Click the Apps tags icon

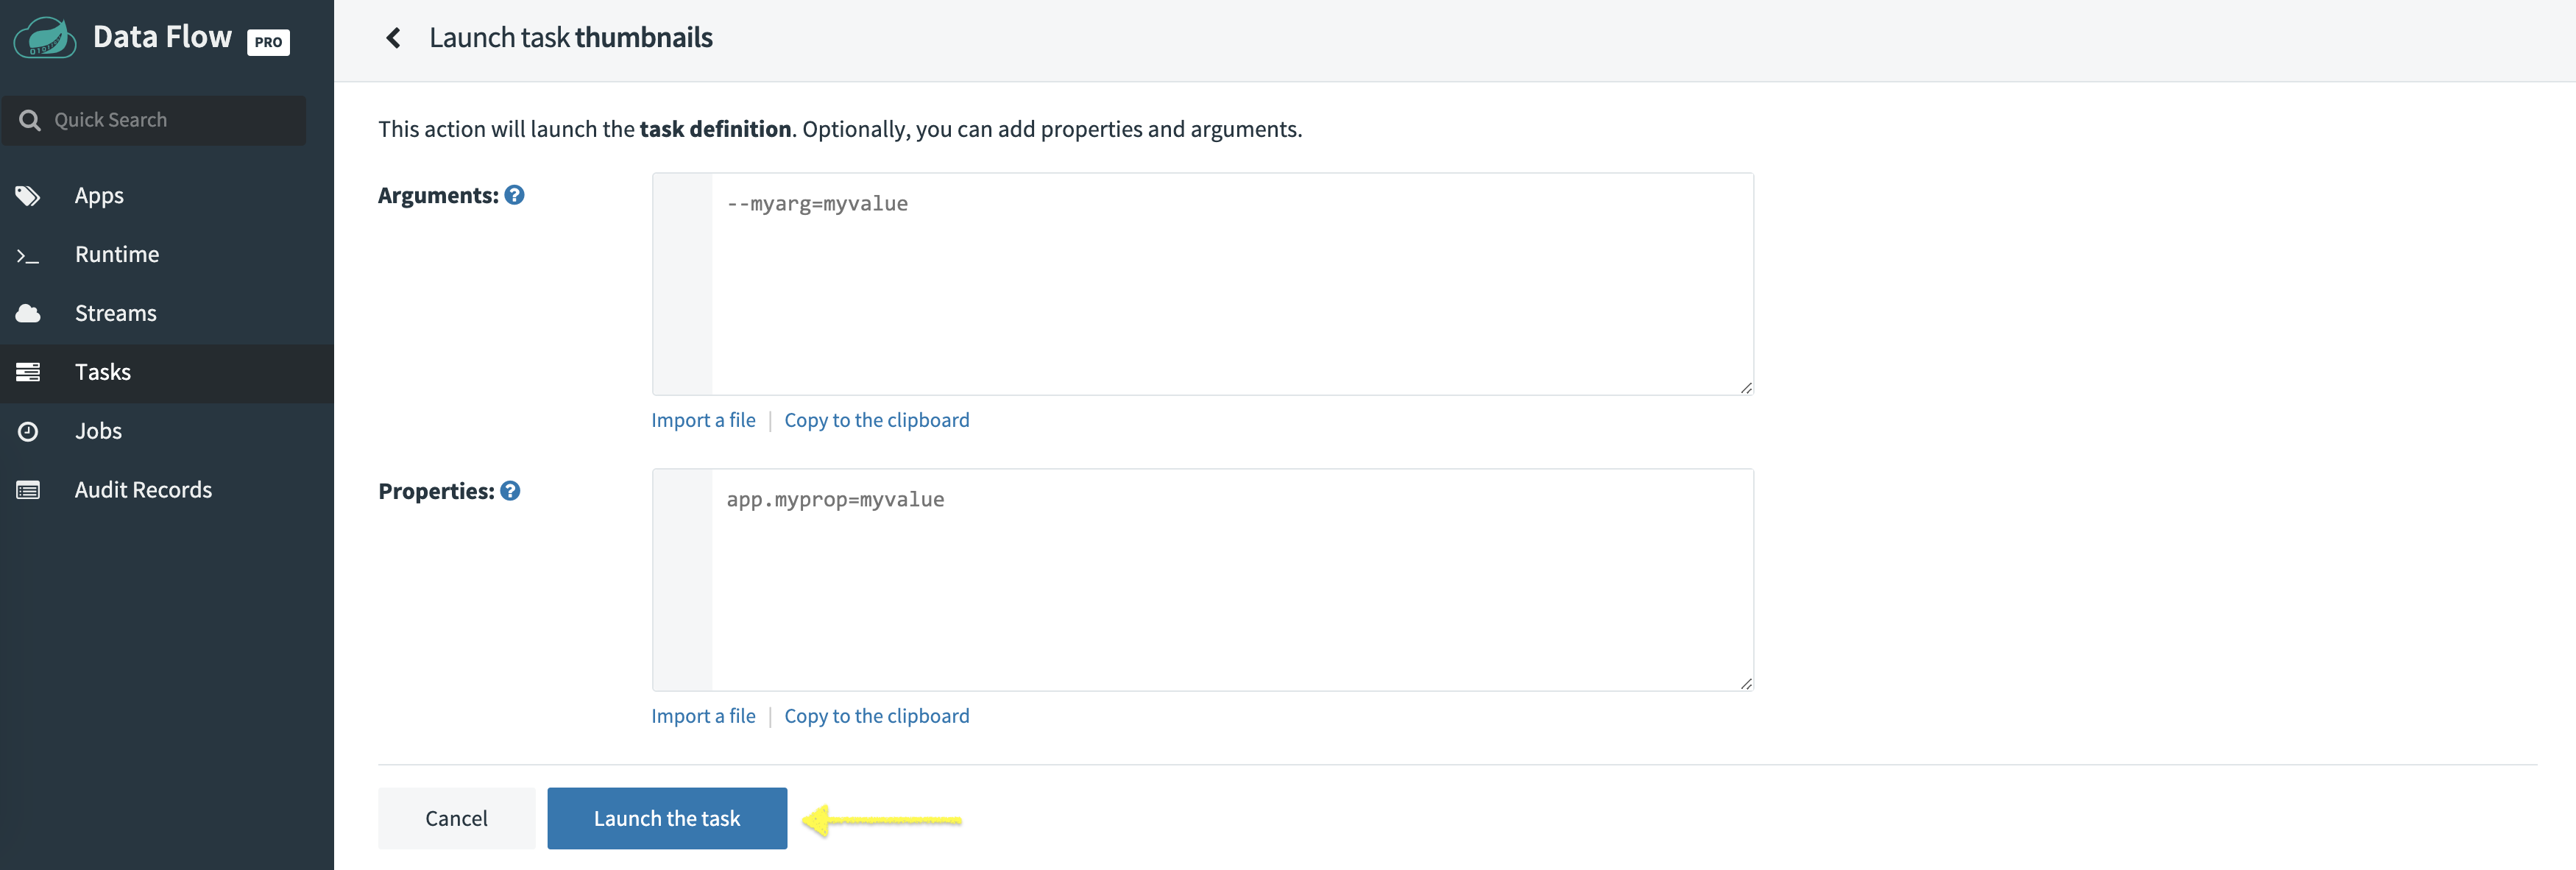28,196
